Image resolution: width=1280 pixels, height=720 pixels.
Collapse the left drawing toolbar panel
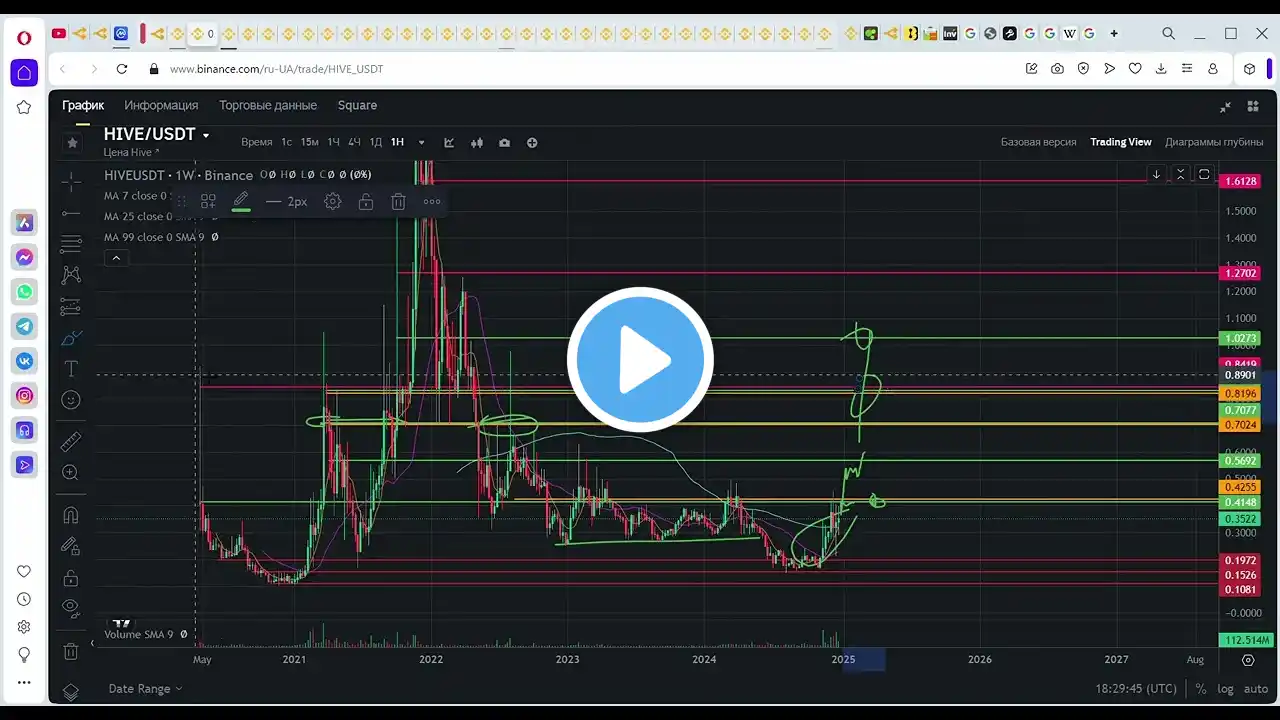point(92,643)
